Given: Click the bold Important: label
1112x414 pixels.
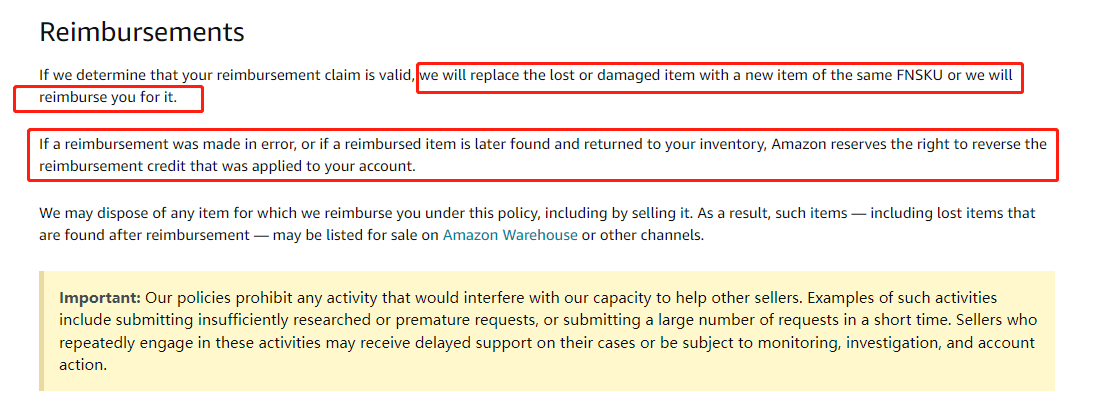Looking at the screenshot, I should click(x=100, y=298).
